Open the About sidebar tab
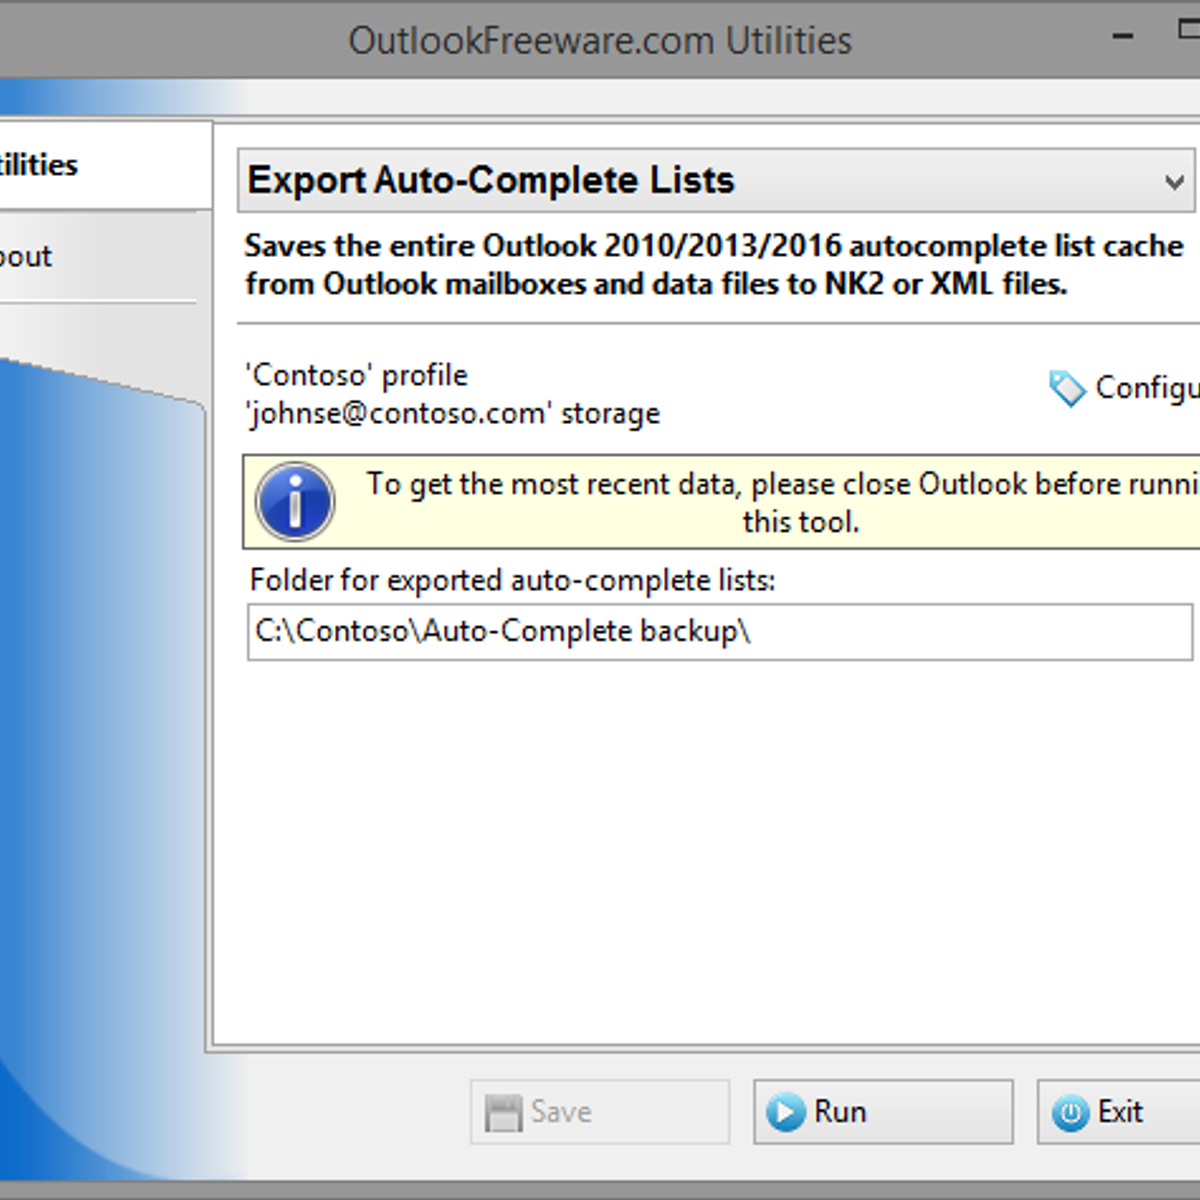1200x1200 pixels. pos(28,257)
